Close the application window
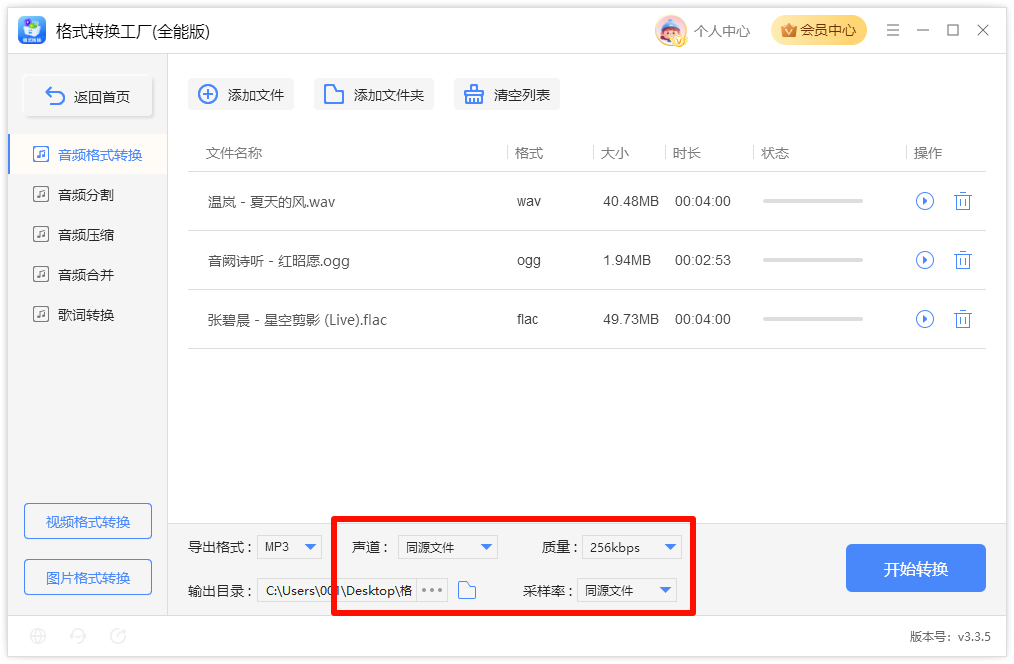 click(x=982, y=30)
